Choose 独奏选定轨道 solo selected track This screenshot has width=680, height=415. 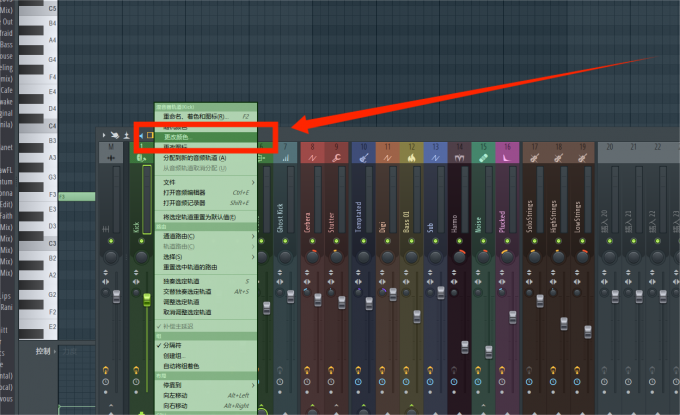tap(206, 281)
